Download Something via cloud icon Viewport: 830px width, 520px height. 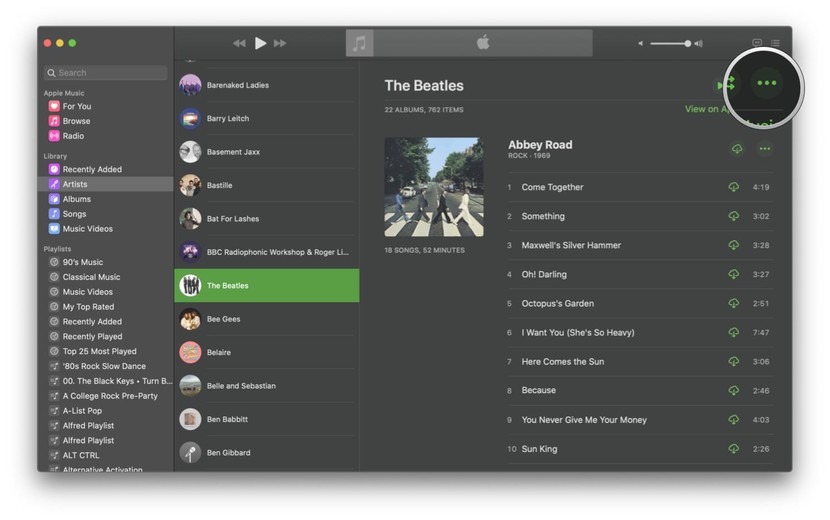point(733,216)
